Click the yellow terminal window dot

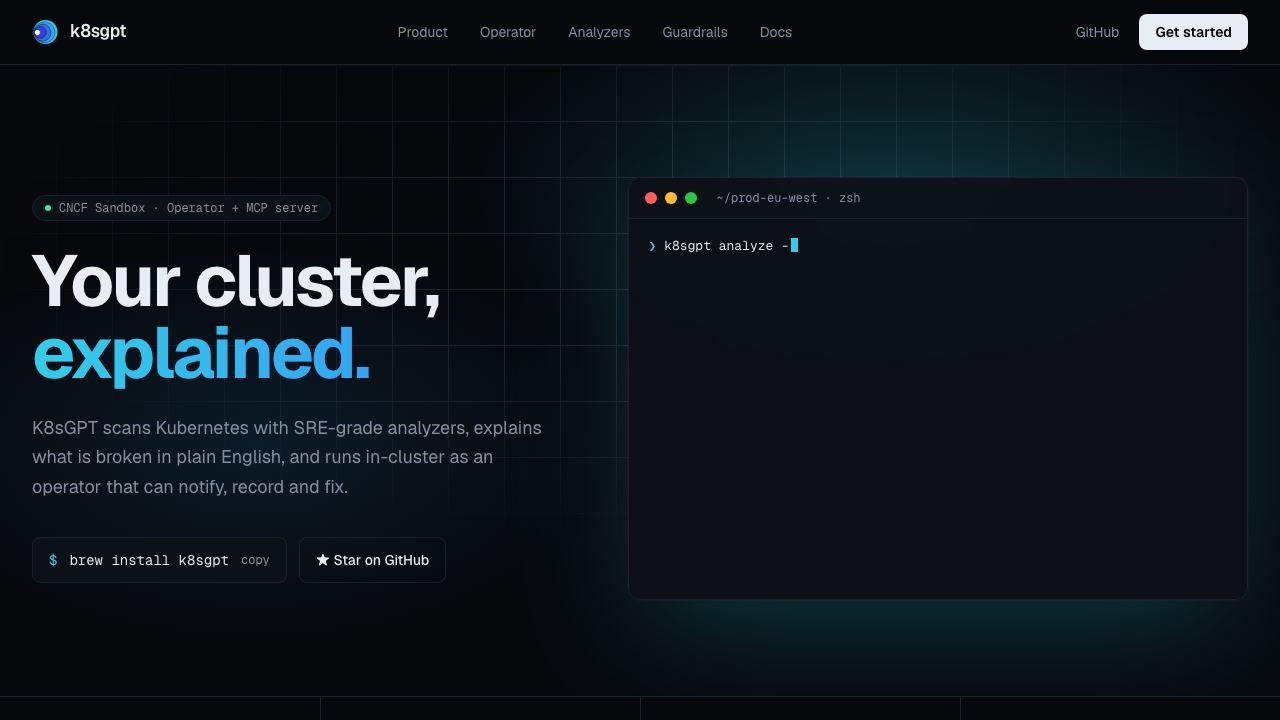pos(671,198)
